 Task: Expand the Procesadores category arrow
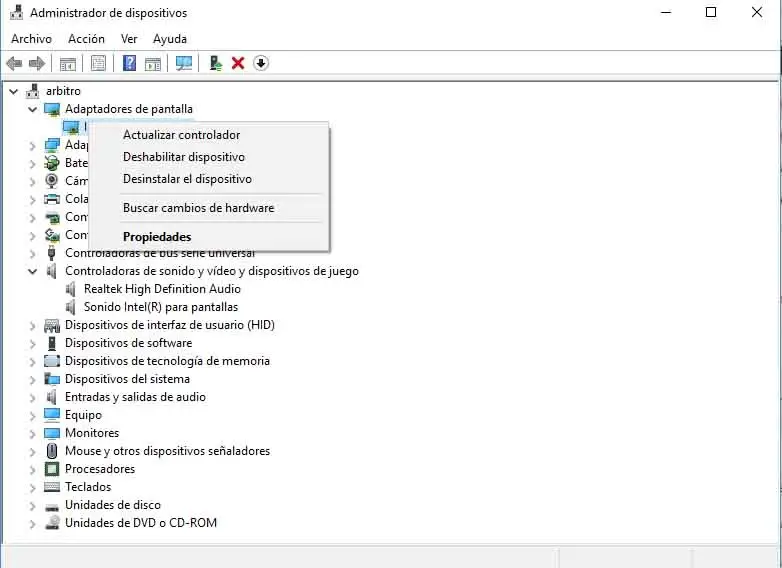click(32, 469)
